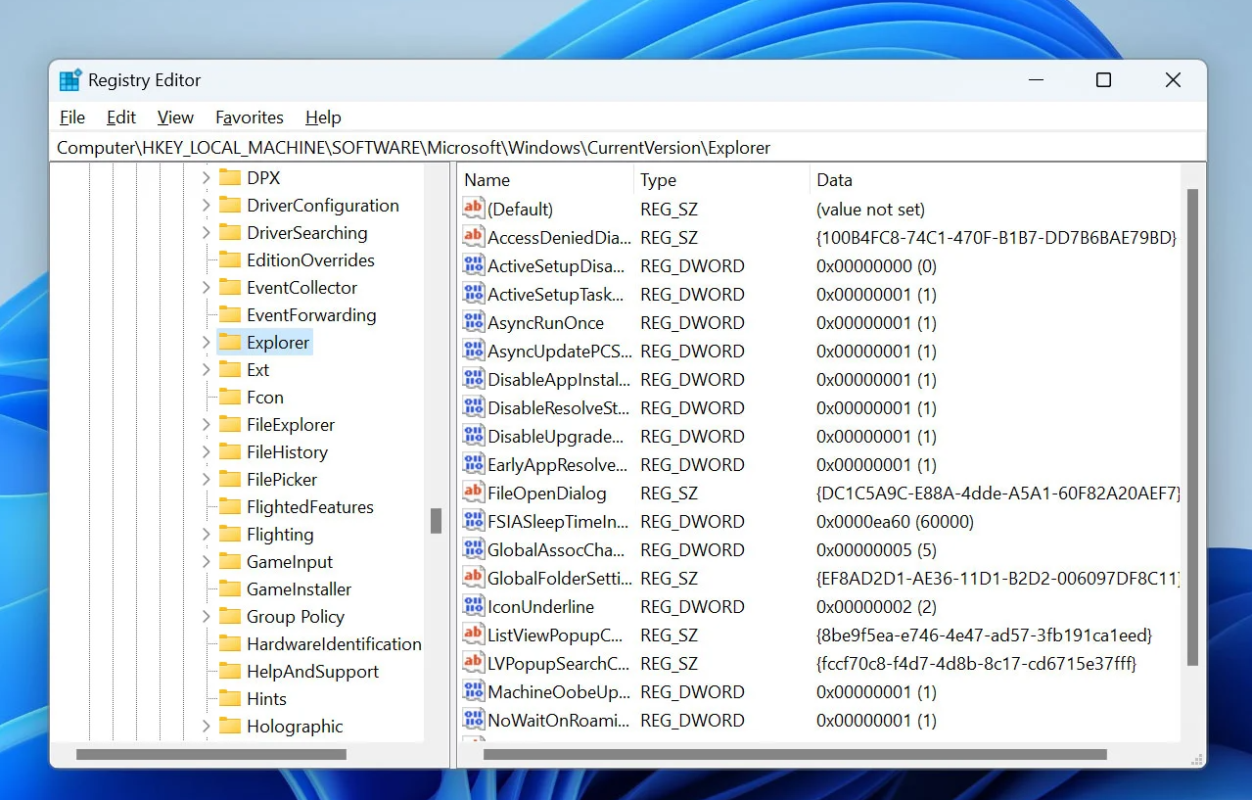Select the Hints key label
1252x800 pixels.
[266, 699]
